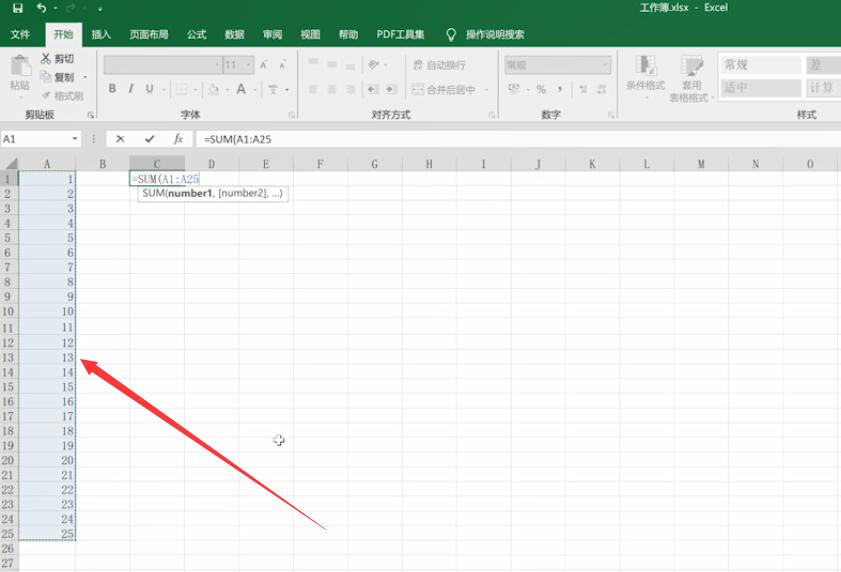
Task: Toggle Underline formatting
Action: pos(149,89)
